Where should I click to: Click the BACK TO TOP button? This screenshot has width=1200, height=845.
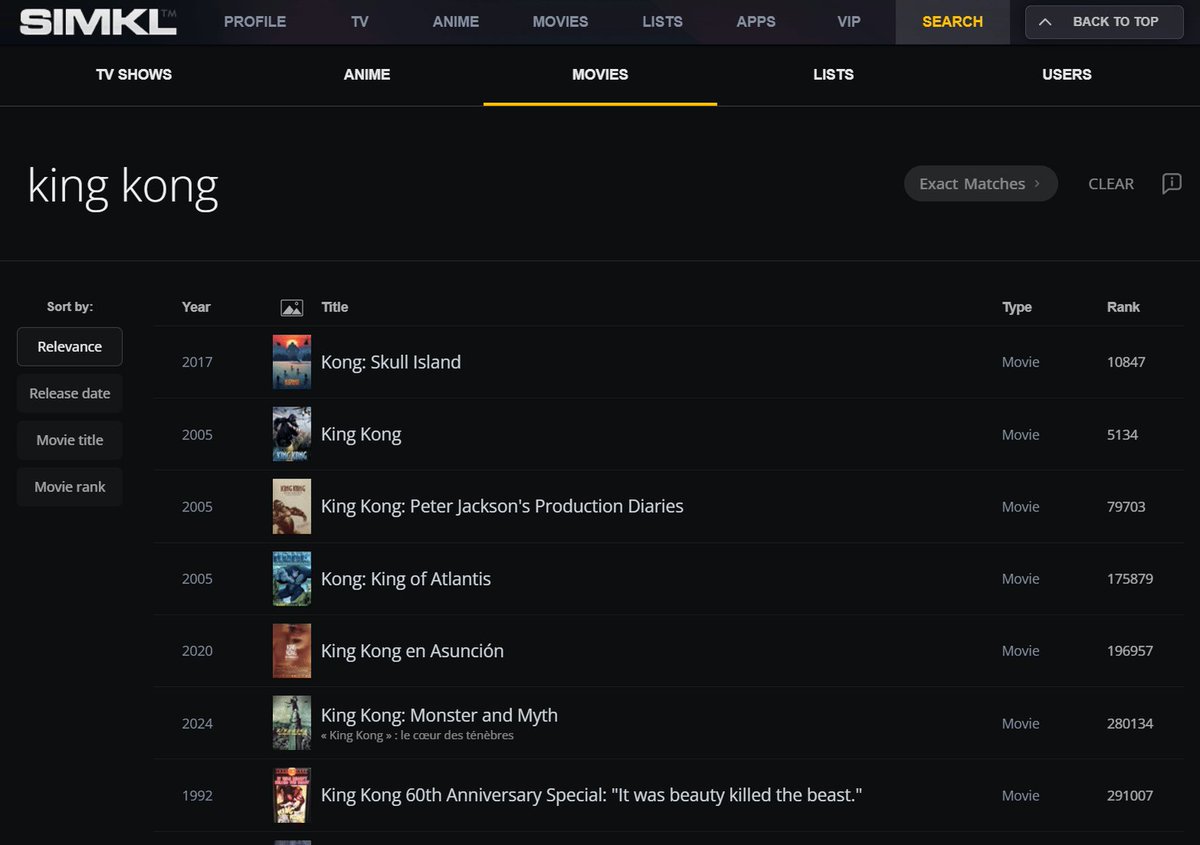(1104, 22)
